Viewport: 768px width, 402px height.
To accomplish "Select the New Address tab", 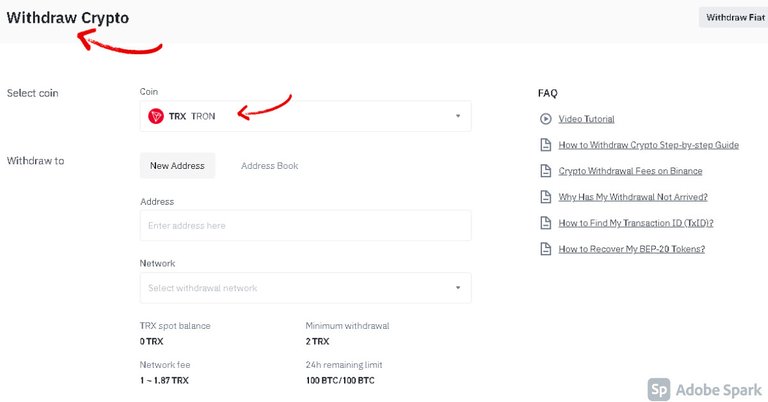I will [177, 166].
